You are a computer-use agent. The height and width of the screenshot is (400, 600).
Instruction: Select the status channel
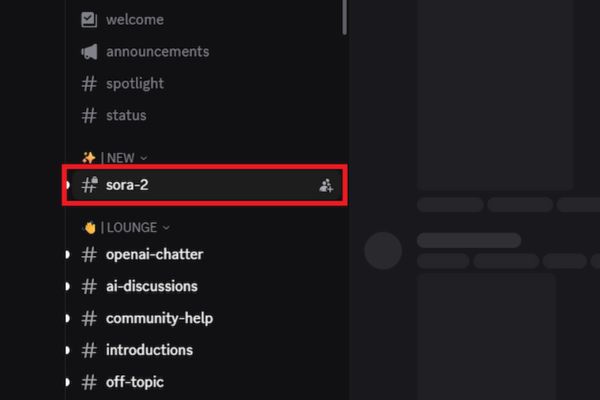click(x=126, y=115)
